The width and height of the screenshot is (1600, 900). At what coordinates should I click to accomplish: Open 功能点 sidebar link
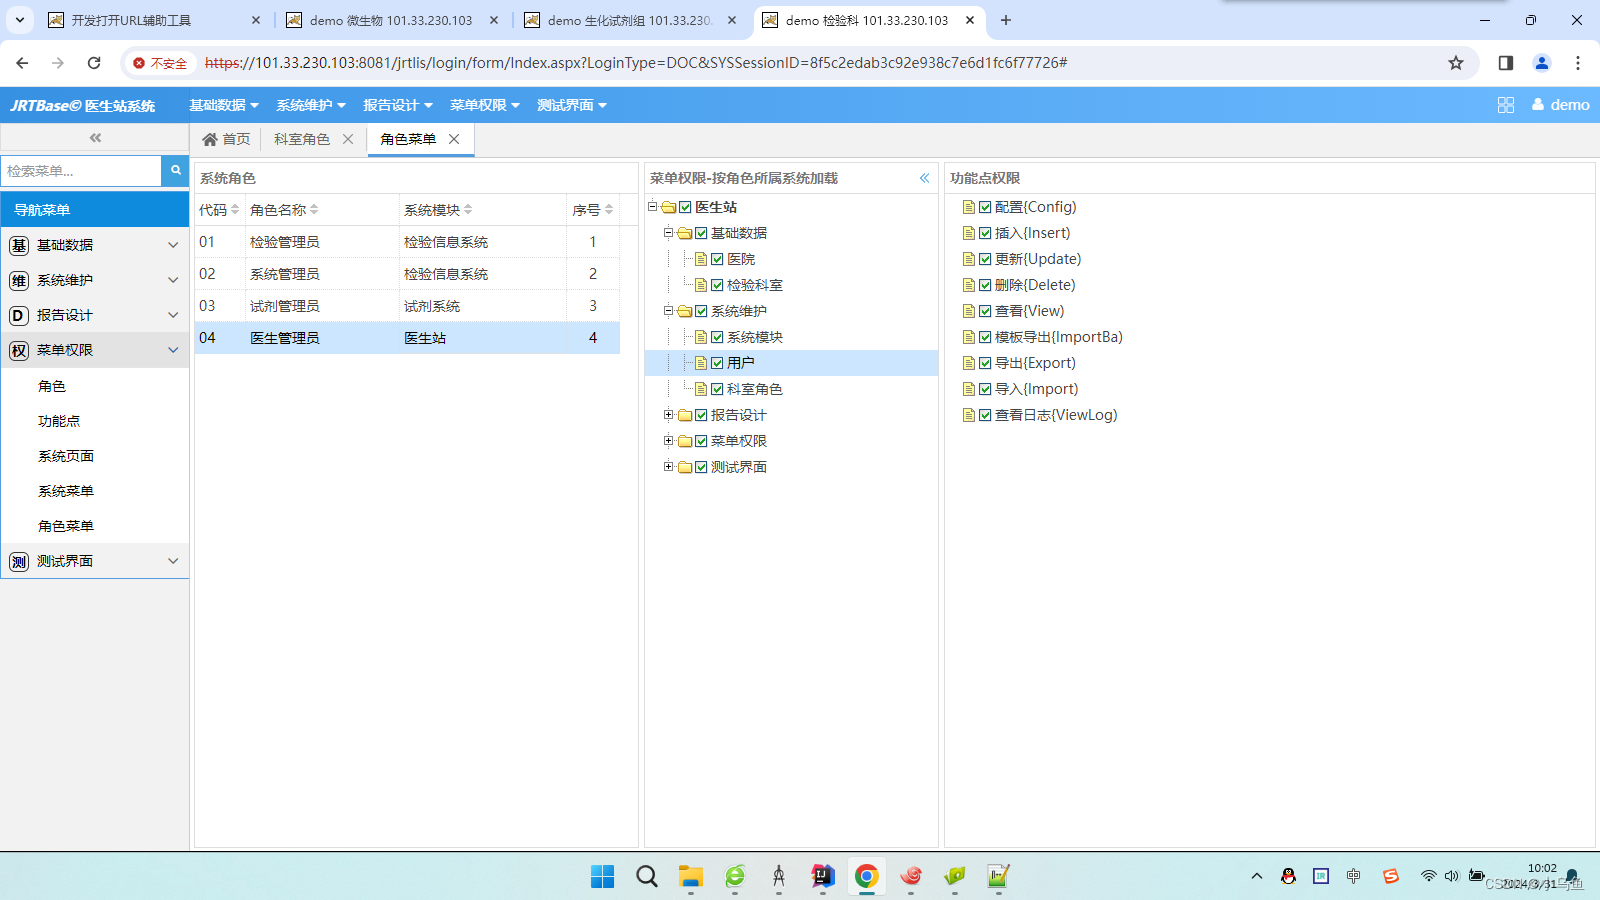[x=59, y=421]
